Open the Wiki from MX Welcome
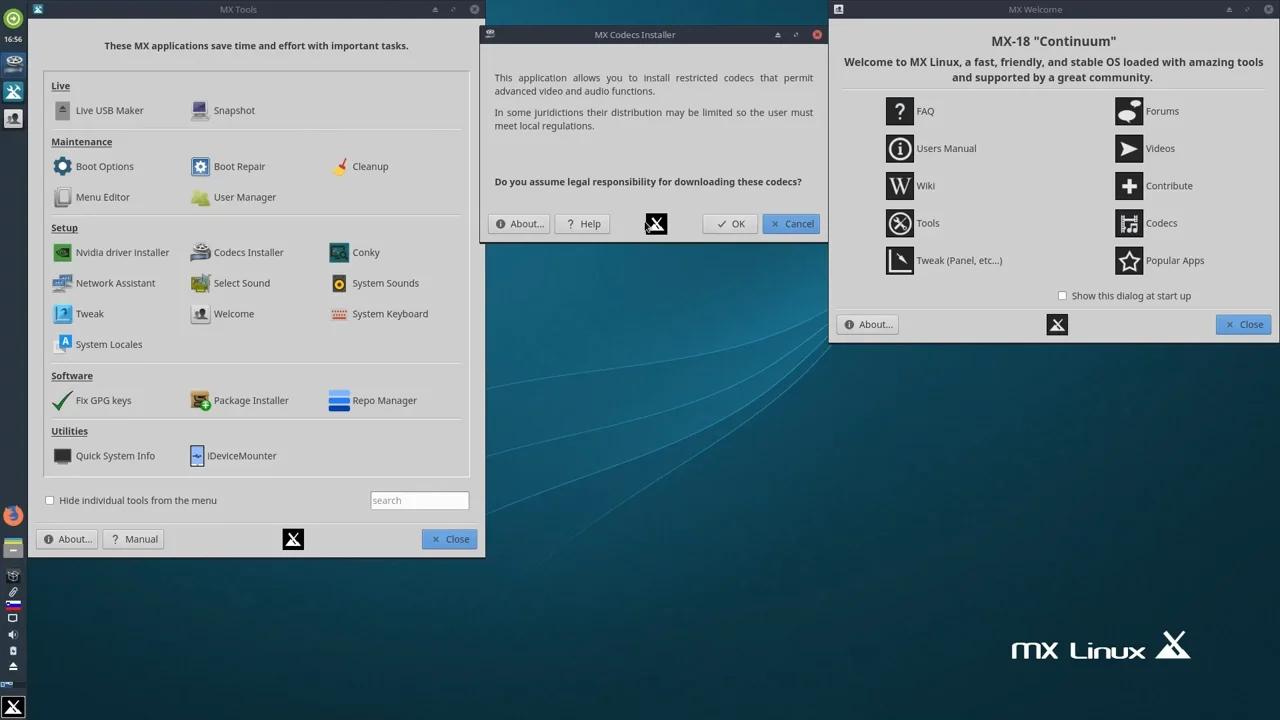This screenshot has height=720, width=1280. (925, 185)
